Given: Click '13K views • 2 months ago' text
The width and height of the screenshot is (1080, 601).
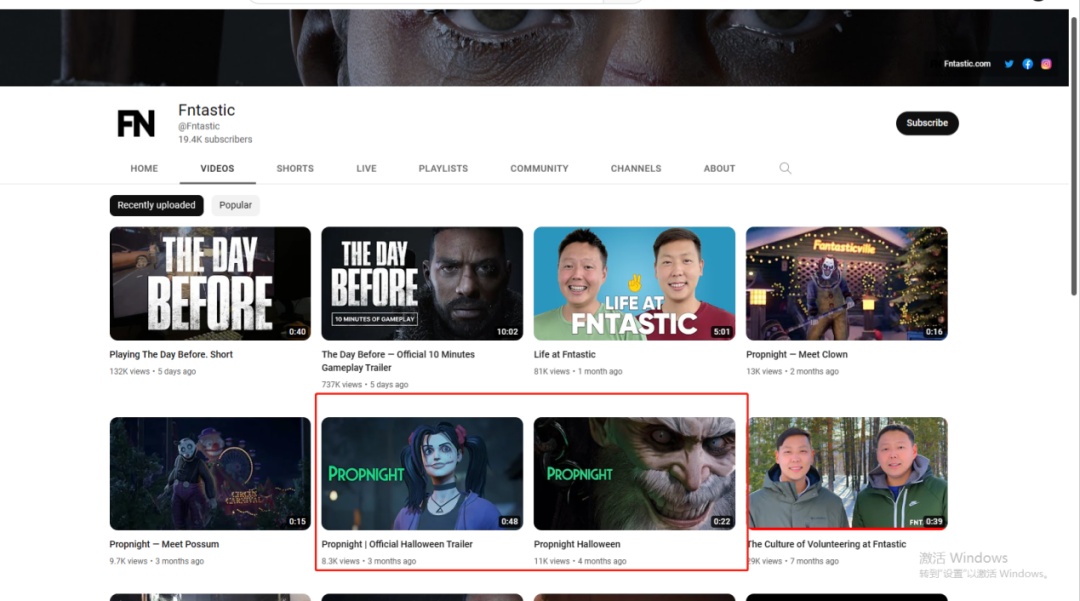Looking at the screenshot, I should click(792, 372).
